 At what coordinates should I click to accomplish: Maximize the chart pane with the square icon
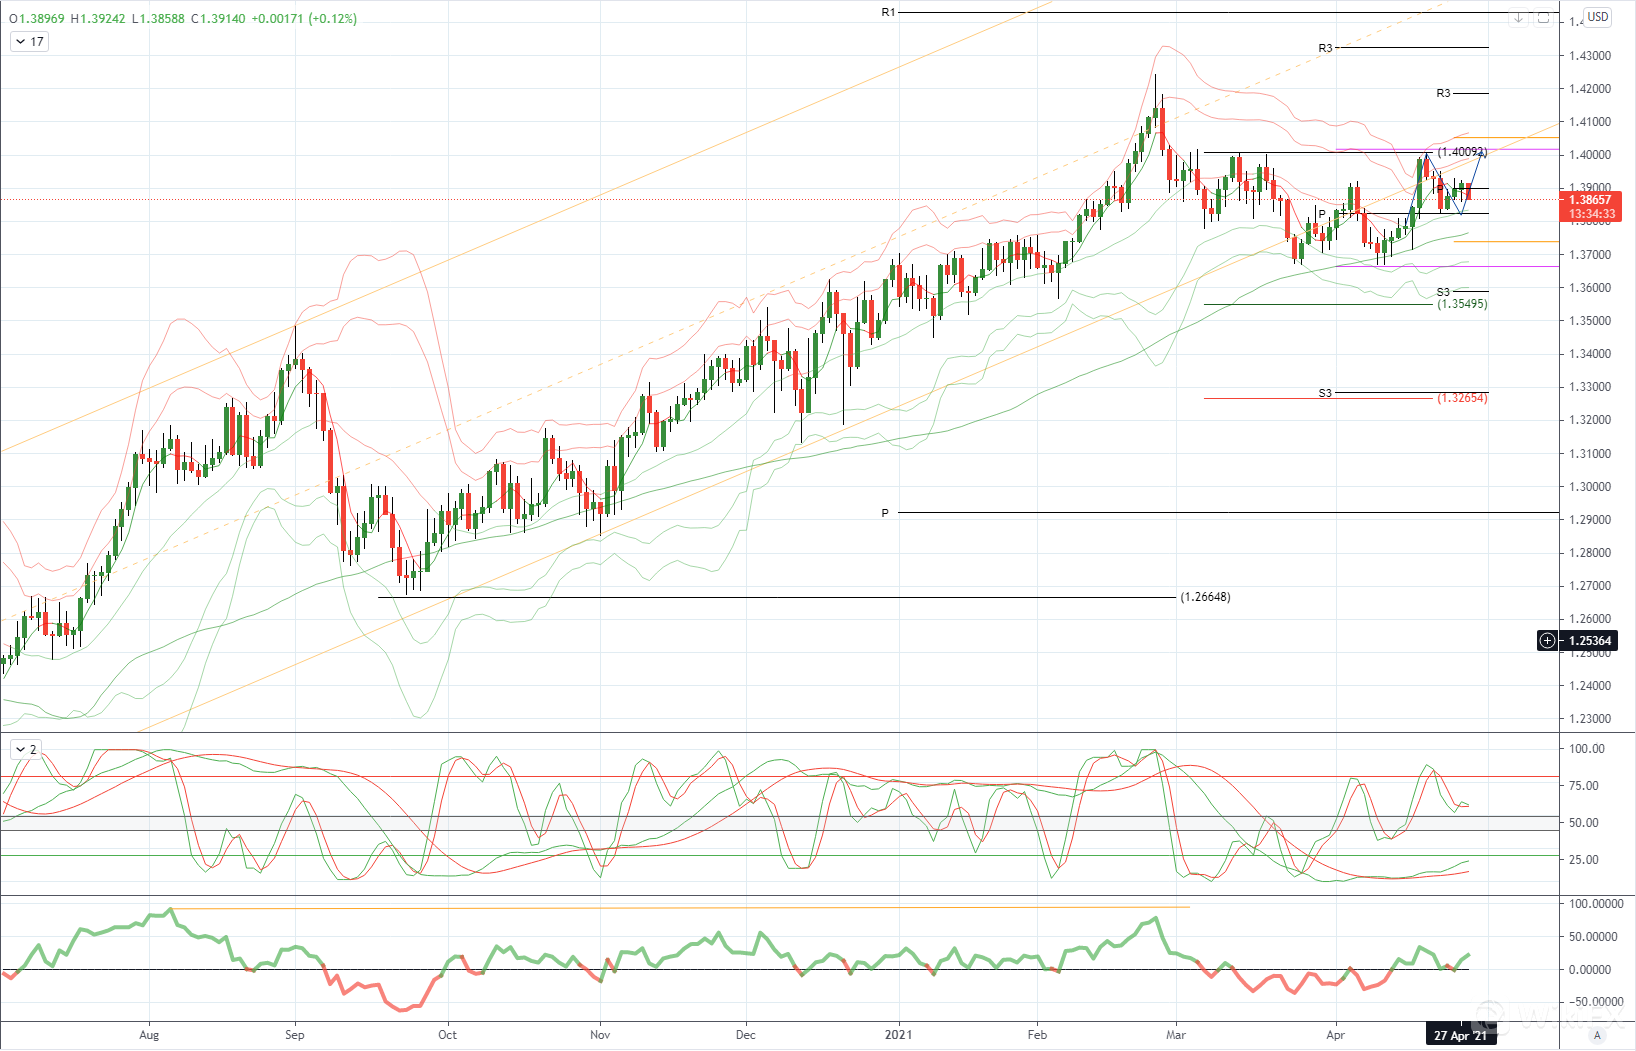[1543, 18]
